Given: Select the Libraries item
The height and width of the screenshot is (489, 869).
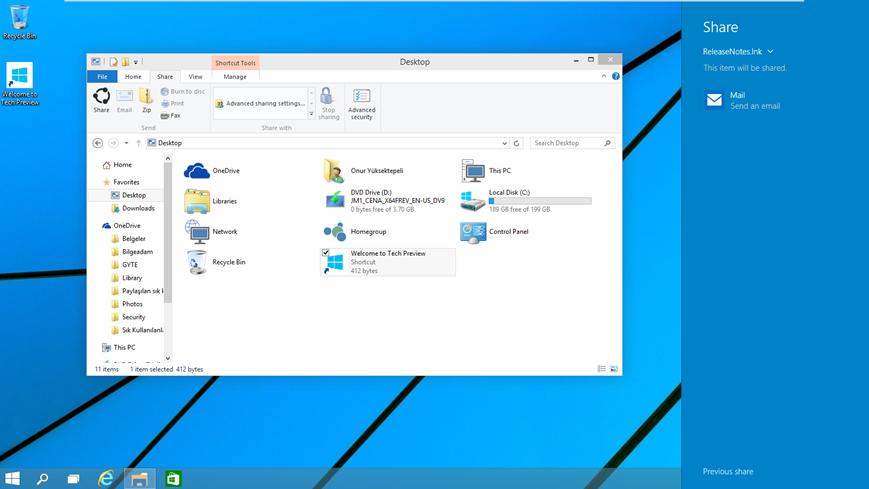Looking at the screenshot, I should pos(211,201).
